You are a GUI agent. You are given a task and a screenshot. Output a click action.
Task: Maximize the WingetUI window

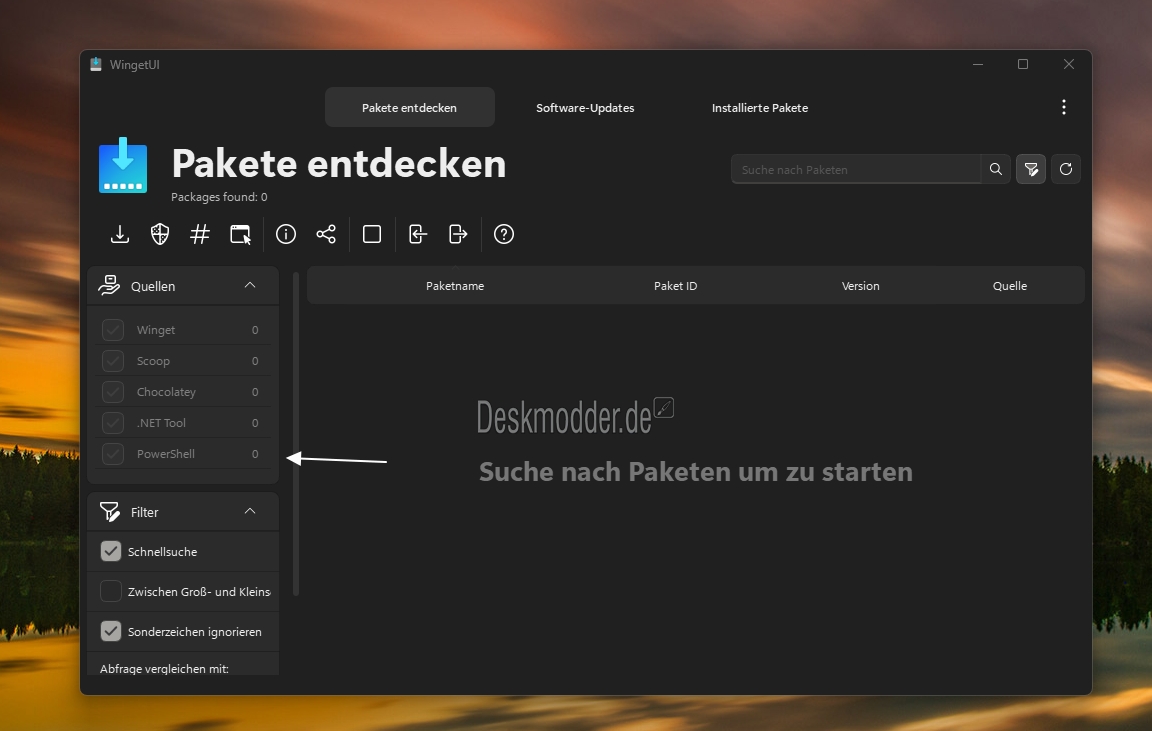click(1023, 65)
